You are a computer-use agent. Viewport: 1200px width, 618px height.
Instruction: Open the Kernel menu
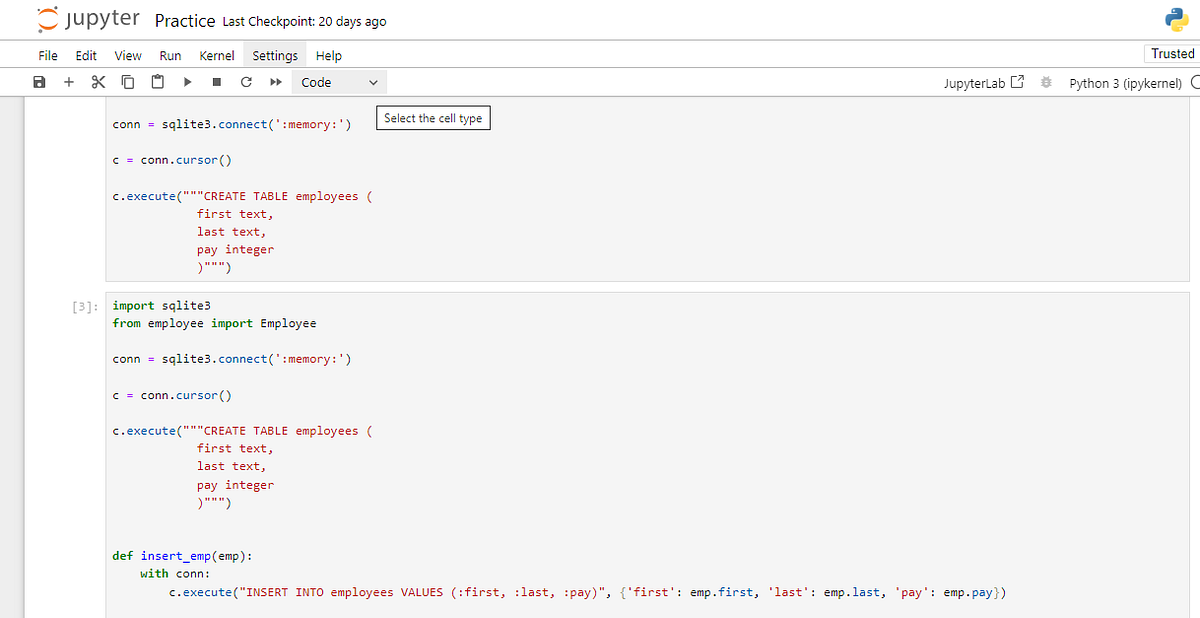point(217,56)
